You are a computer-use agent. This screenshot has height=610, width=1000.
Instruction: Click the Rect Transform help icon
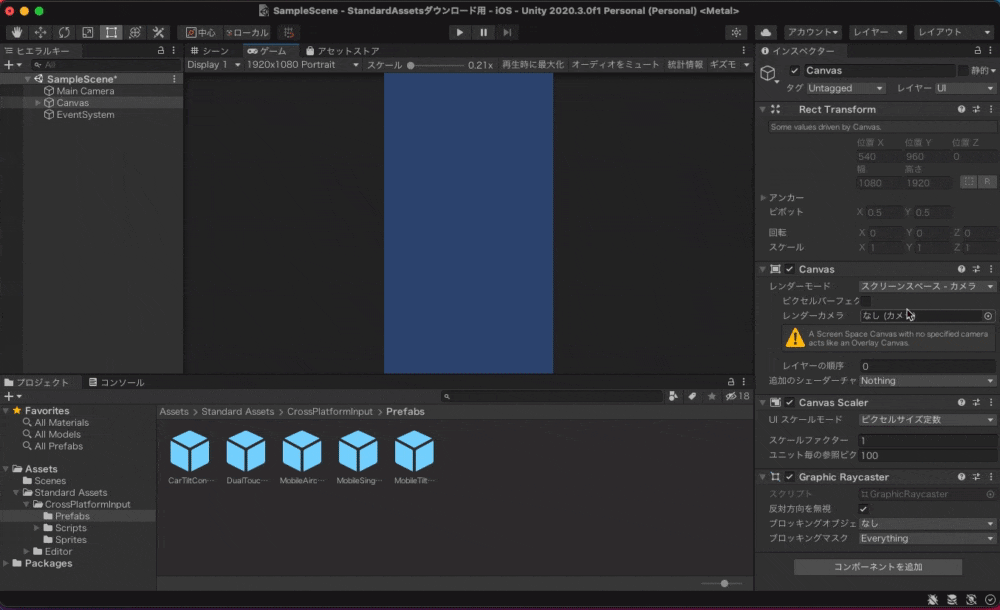[x=961, y=109]
